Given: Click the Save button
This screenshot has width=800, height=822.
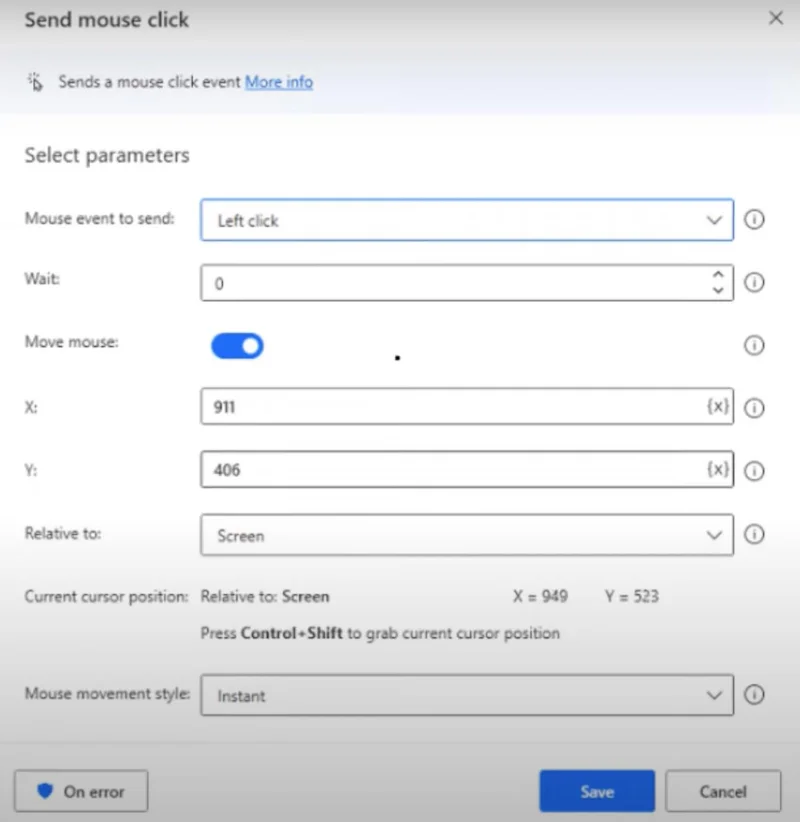Looking at the screenshot, I should click(597, 791).
